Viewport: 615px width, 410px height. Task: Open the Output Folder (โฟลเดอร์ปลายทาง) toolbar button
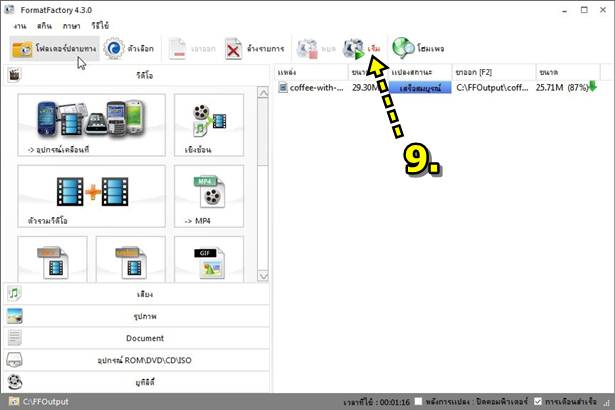coord(55,49)
